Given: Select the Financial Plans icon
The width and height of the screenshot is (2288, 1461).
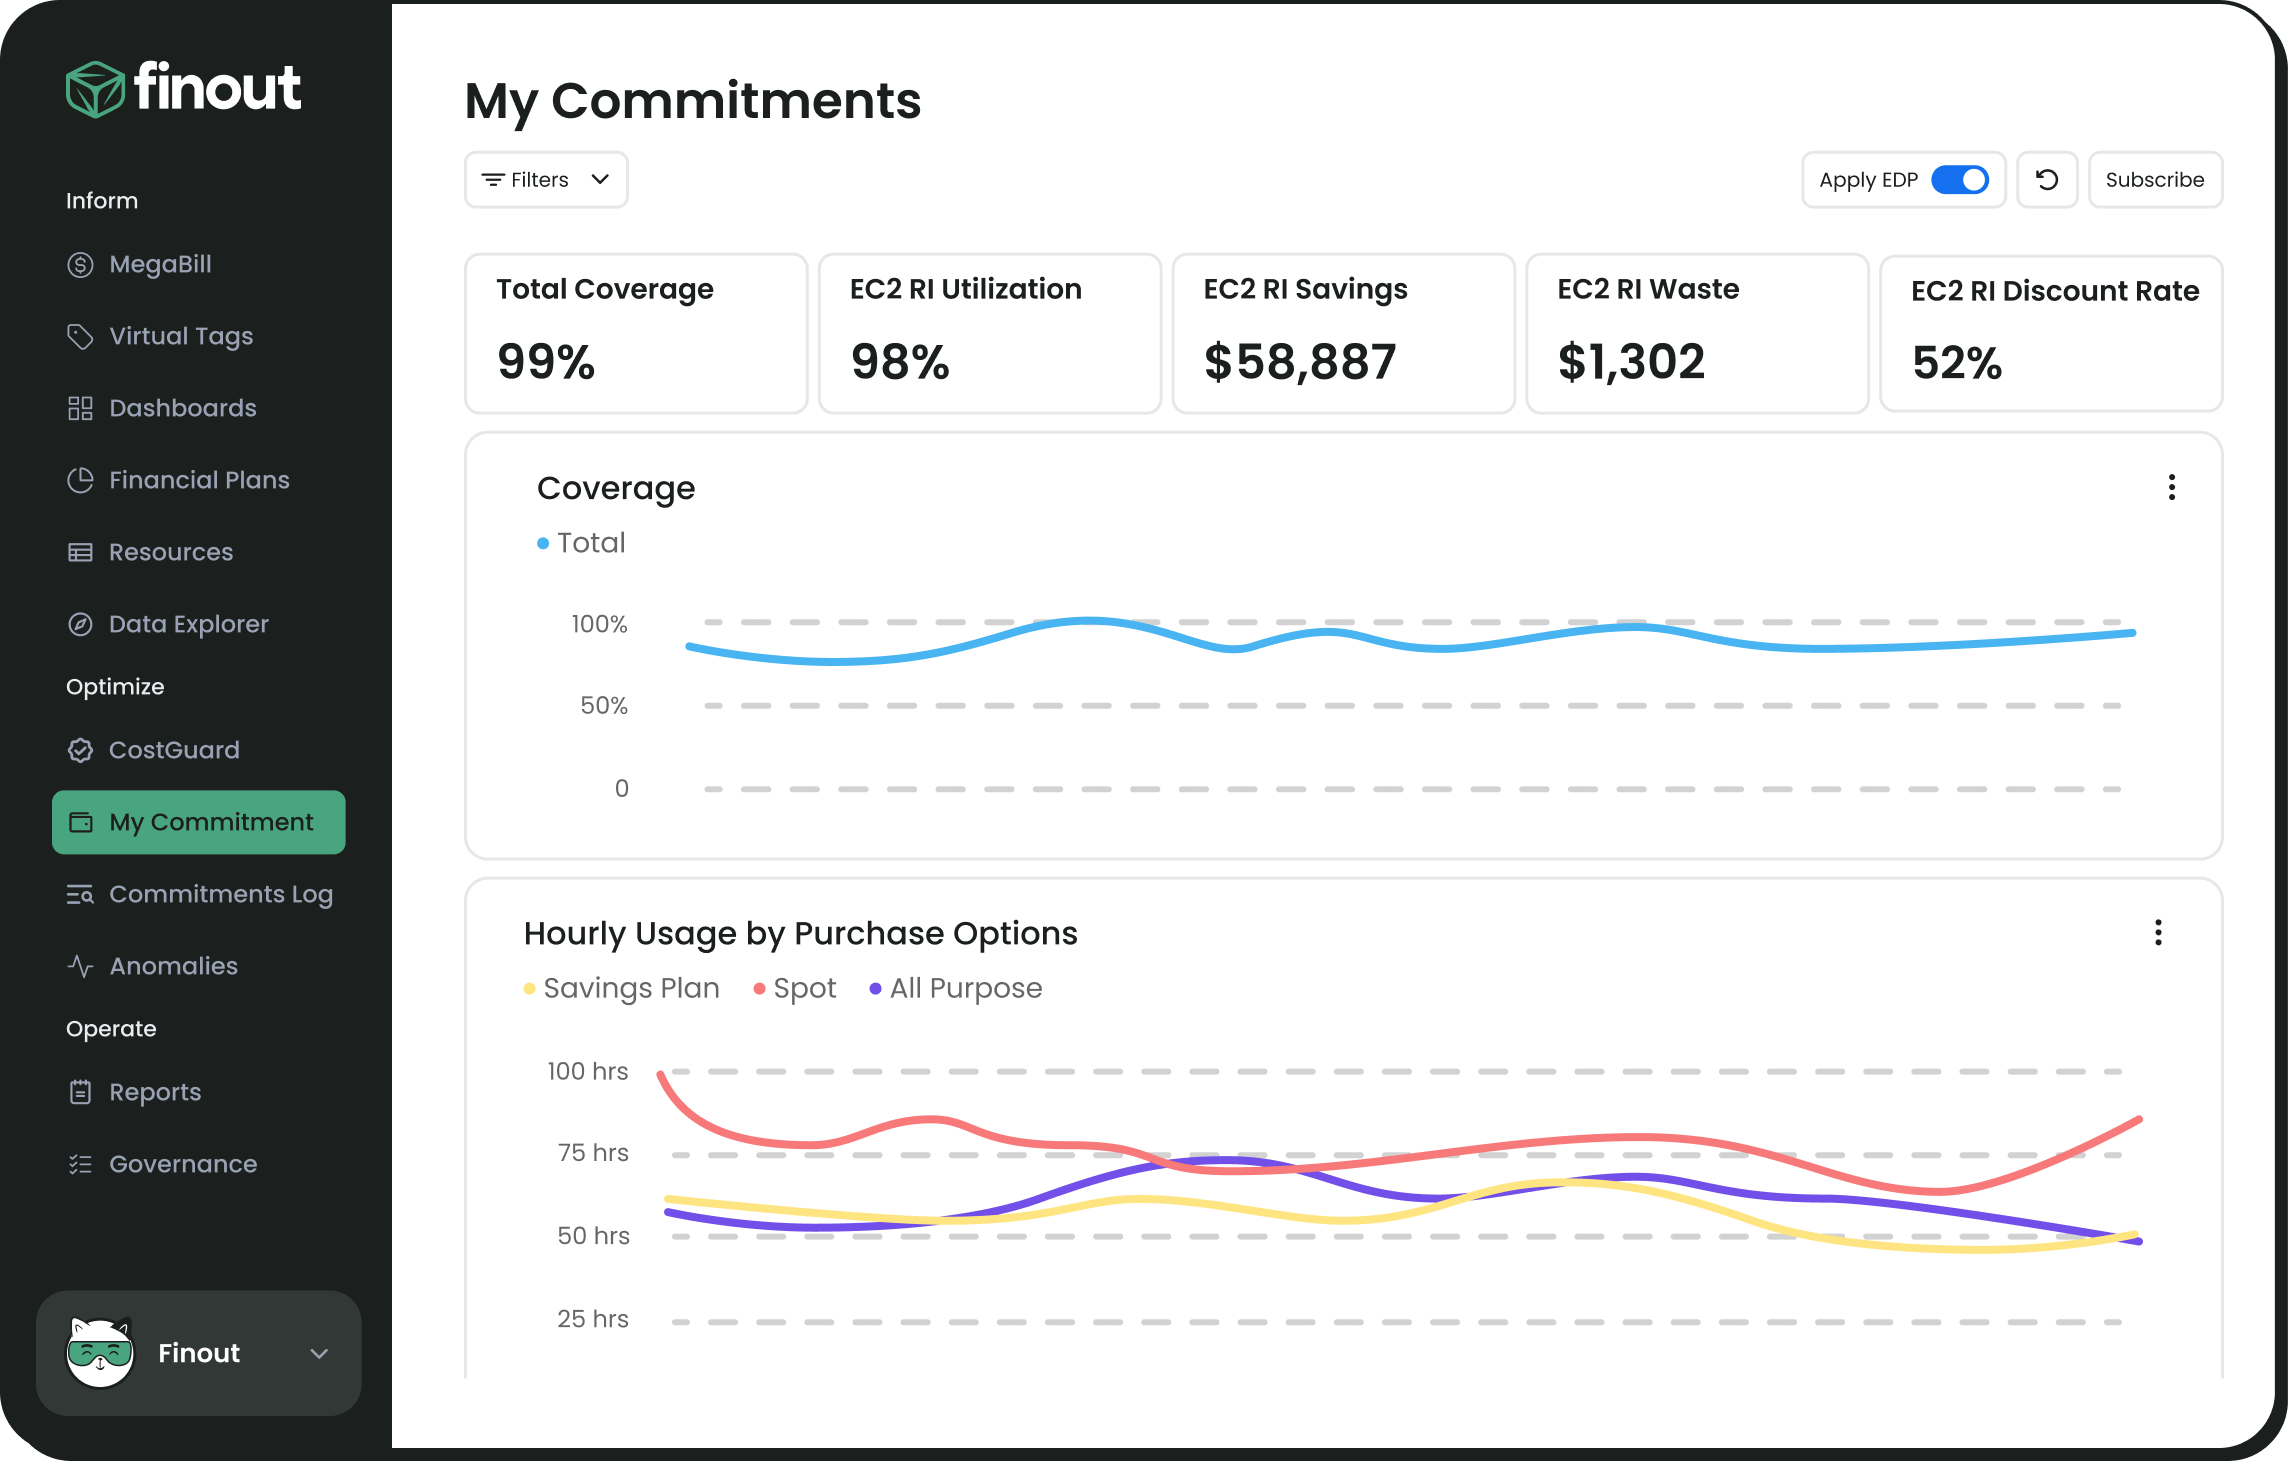Looking at the screenshot, I should (x=81, y=480).
